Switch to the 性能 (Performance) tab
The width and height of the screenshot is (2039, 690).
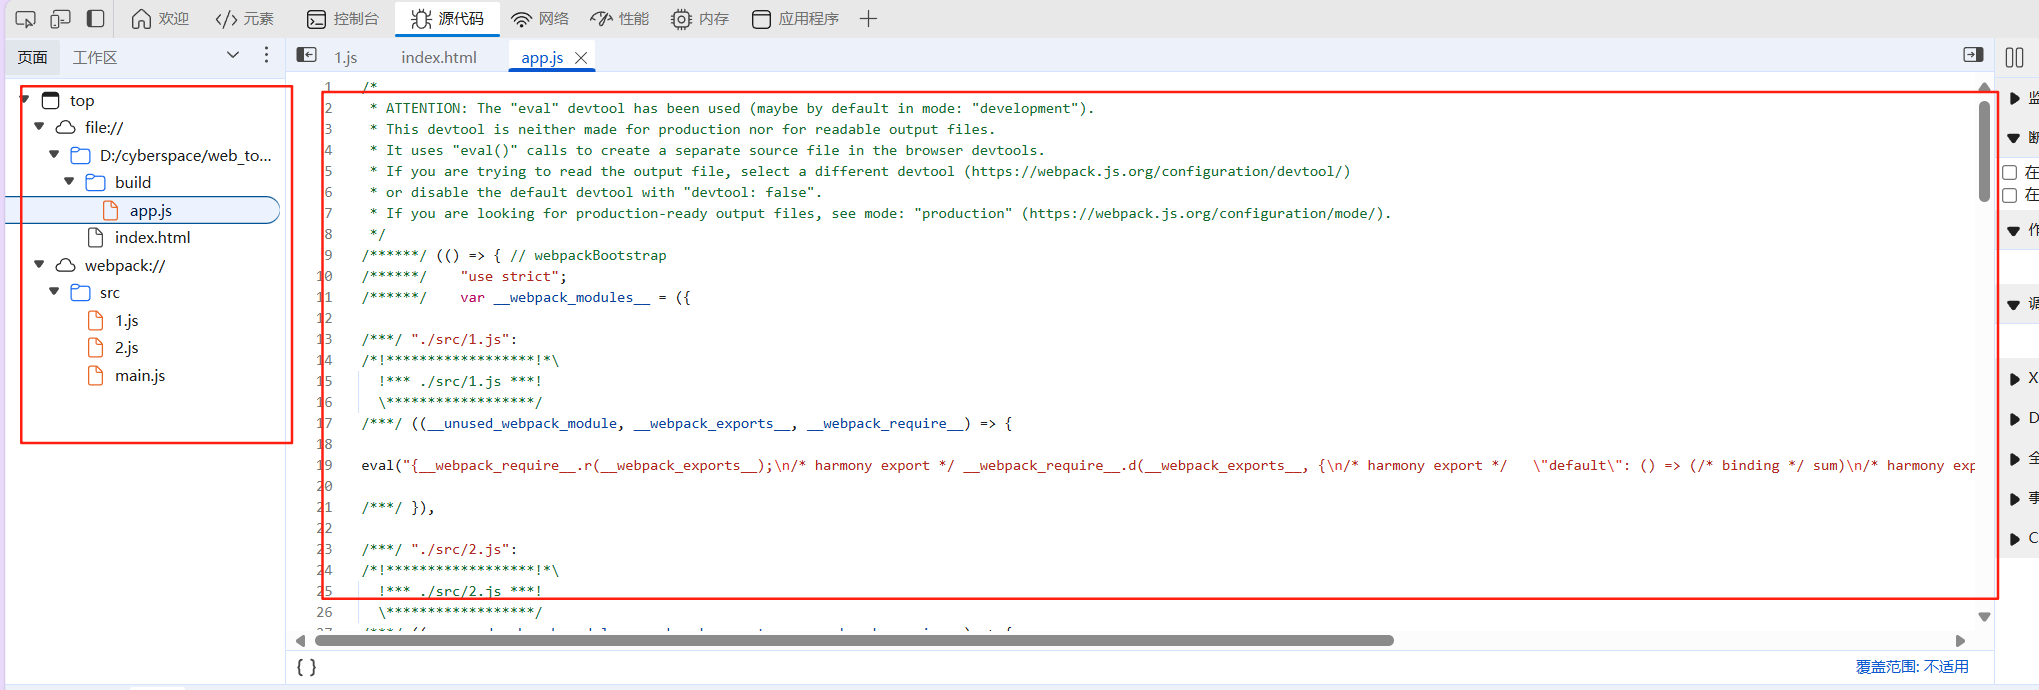pyautogui.click(x=620, y=19)
